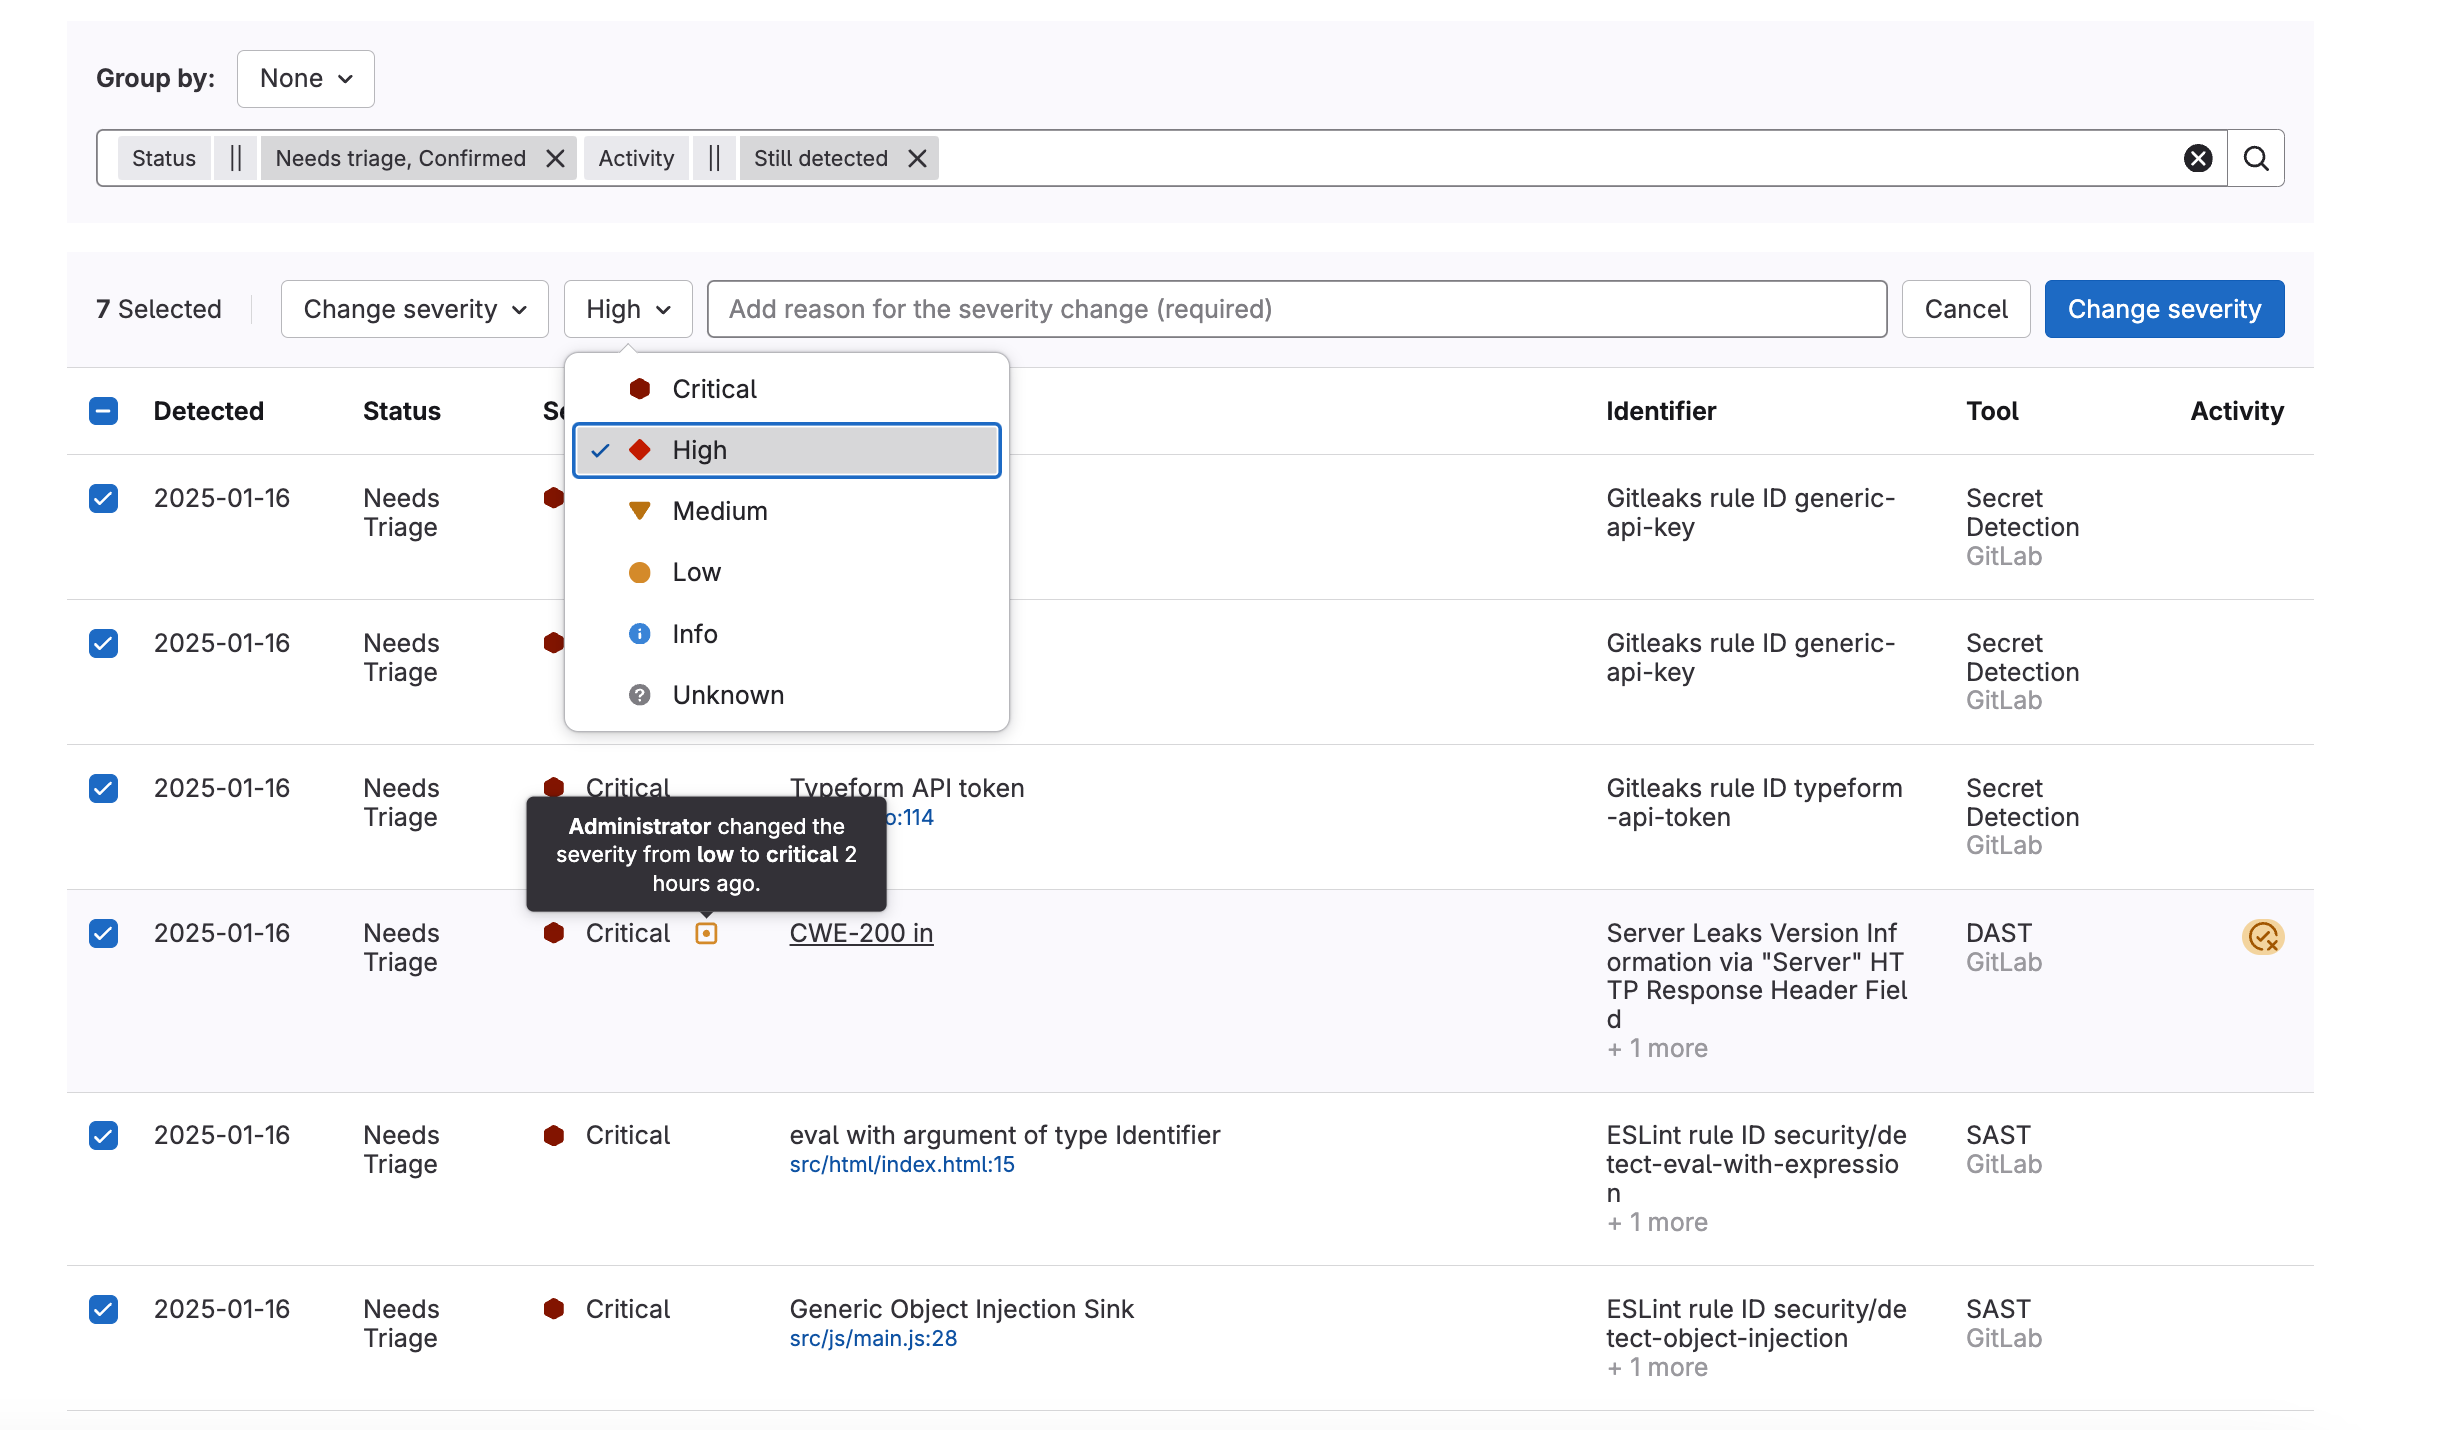
Task: Uncheck the Generic Object Injection Sink row
Action: [x=103, y=1309]
